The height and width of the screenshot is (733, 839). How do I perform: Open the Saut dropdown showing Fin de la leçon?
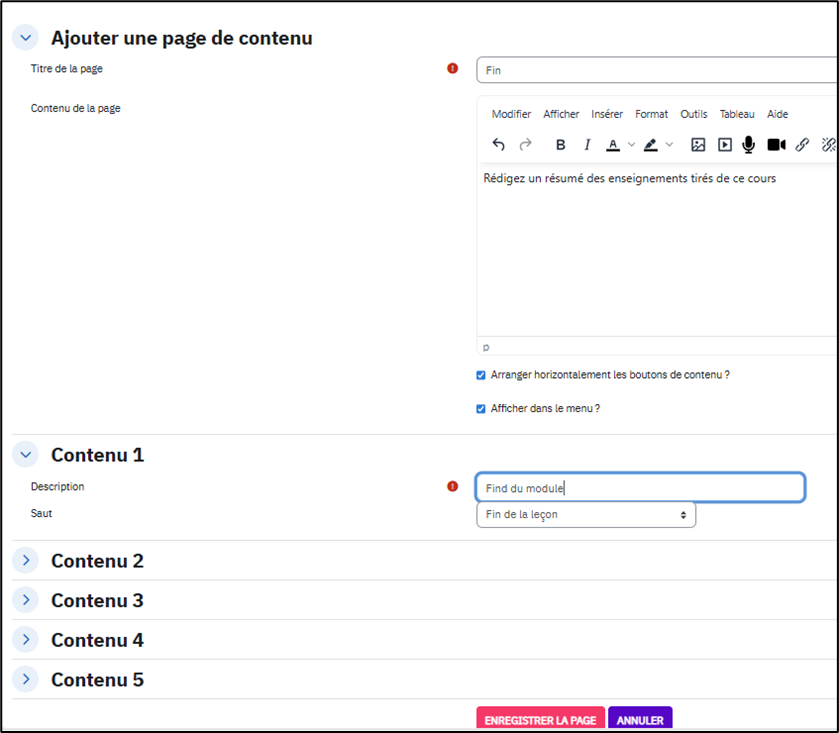click(x=585, y=515)
